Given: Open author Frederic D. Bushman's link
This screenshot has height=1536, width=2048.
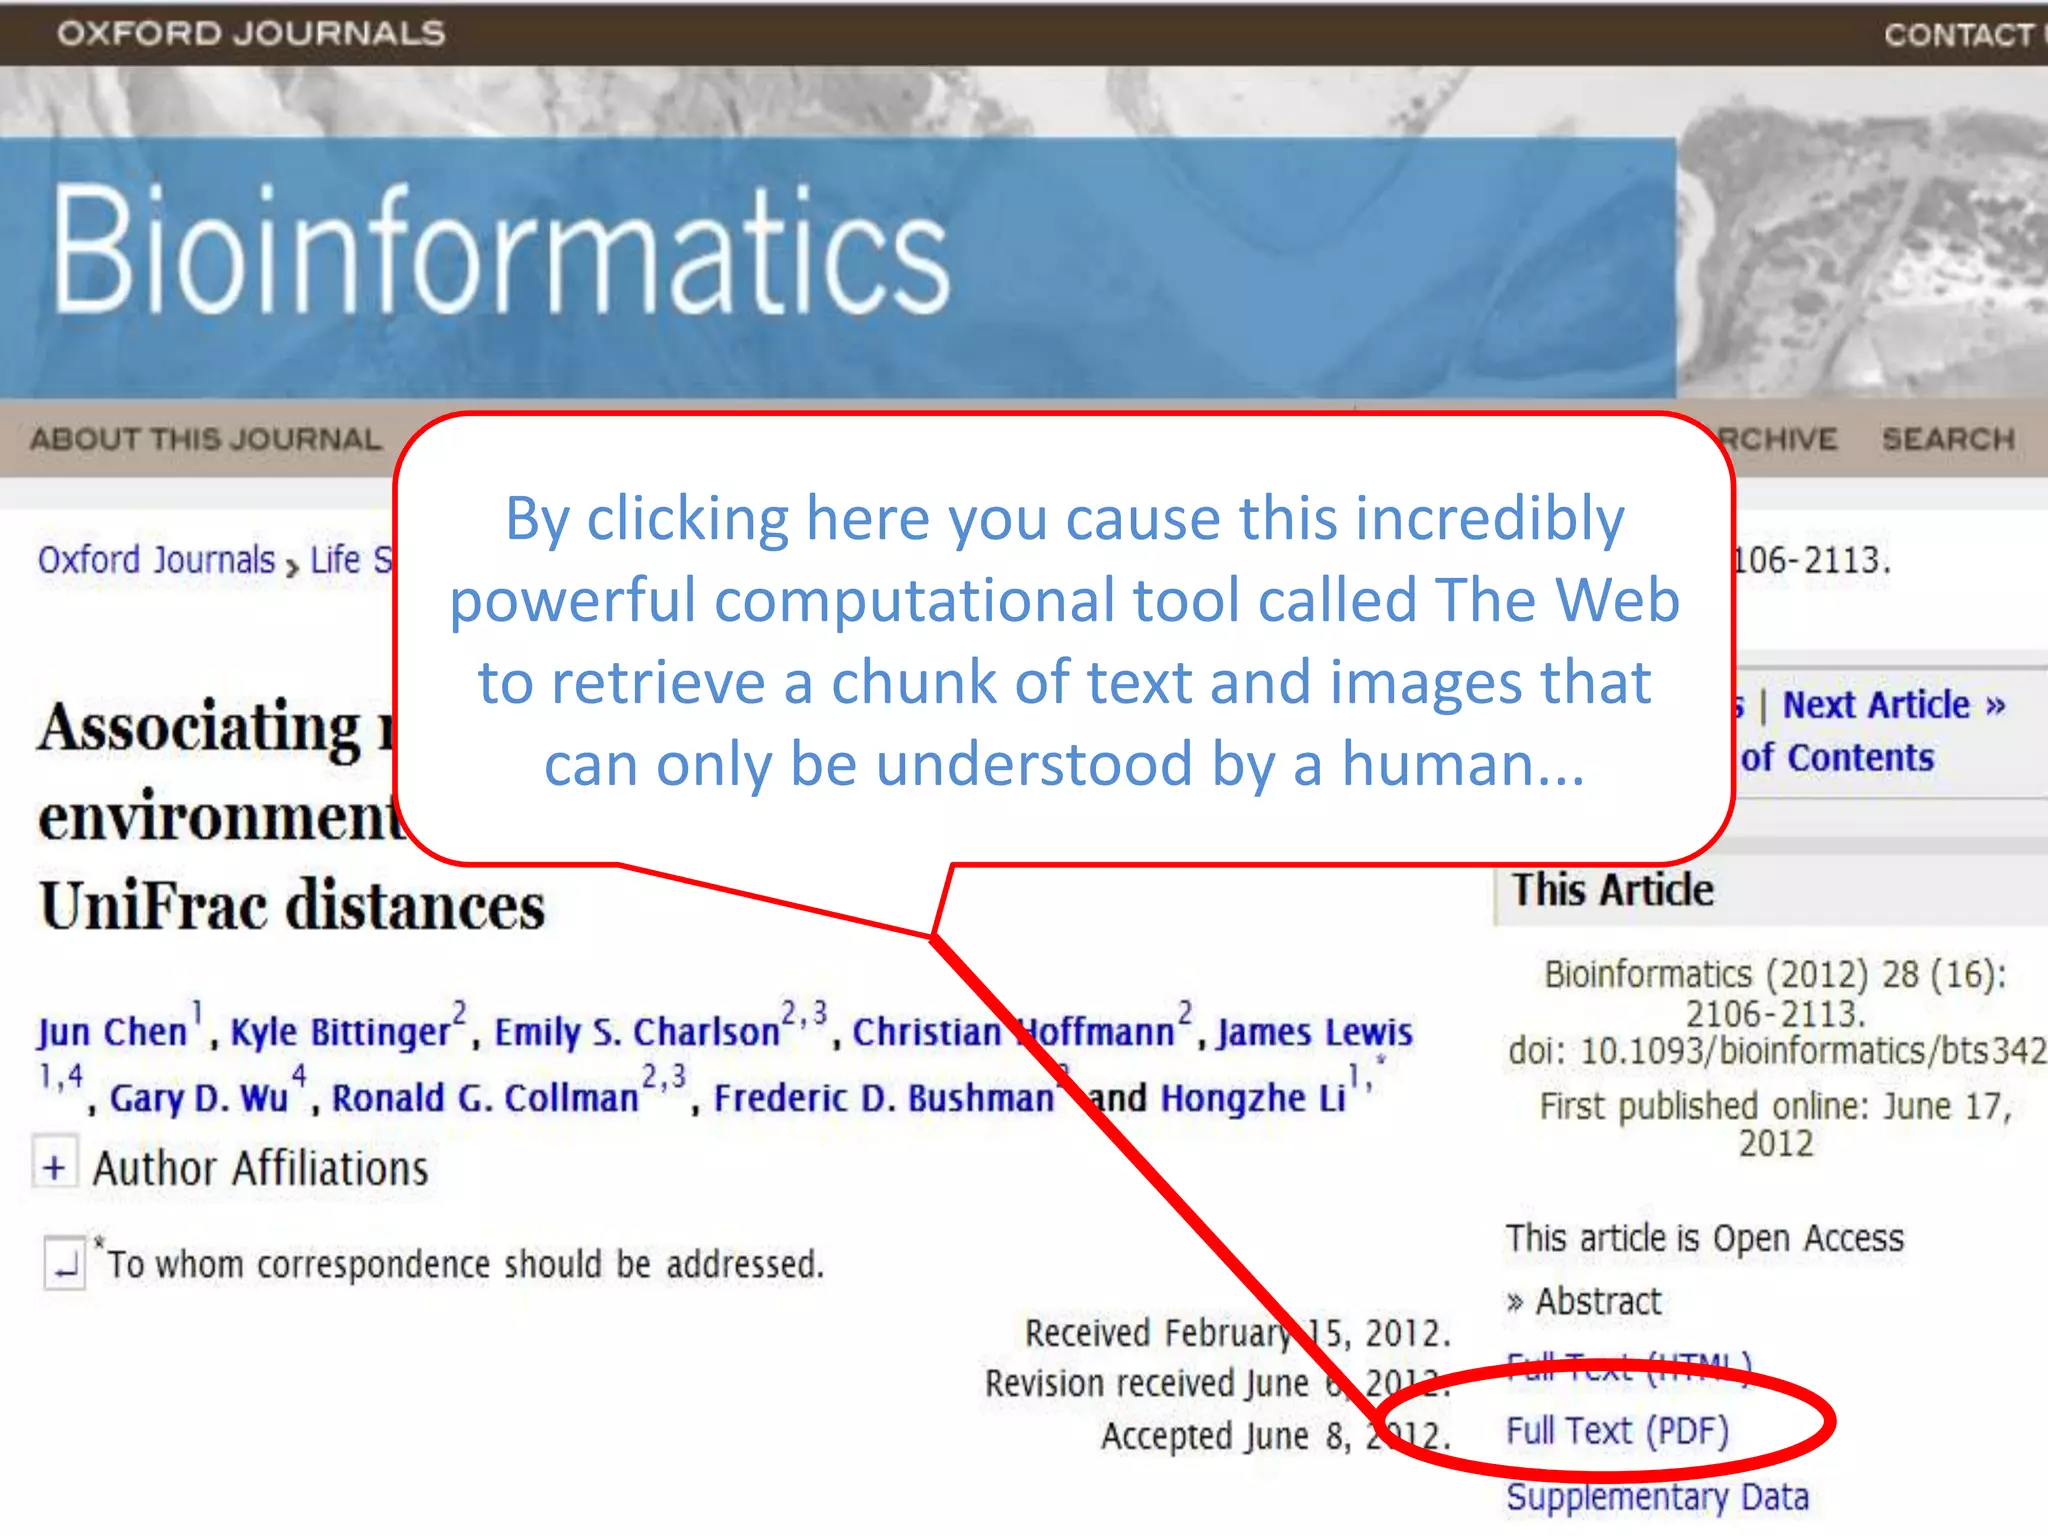Looking at the screenshot, I should tap(884, 1098).
